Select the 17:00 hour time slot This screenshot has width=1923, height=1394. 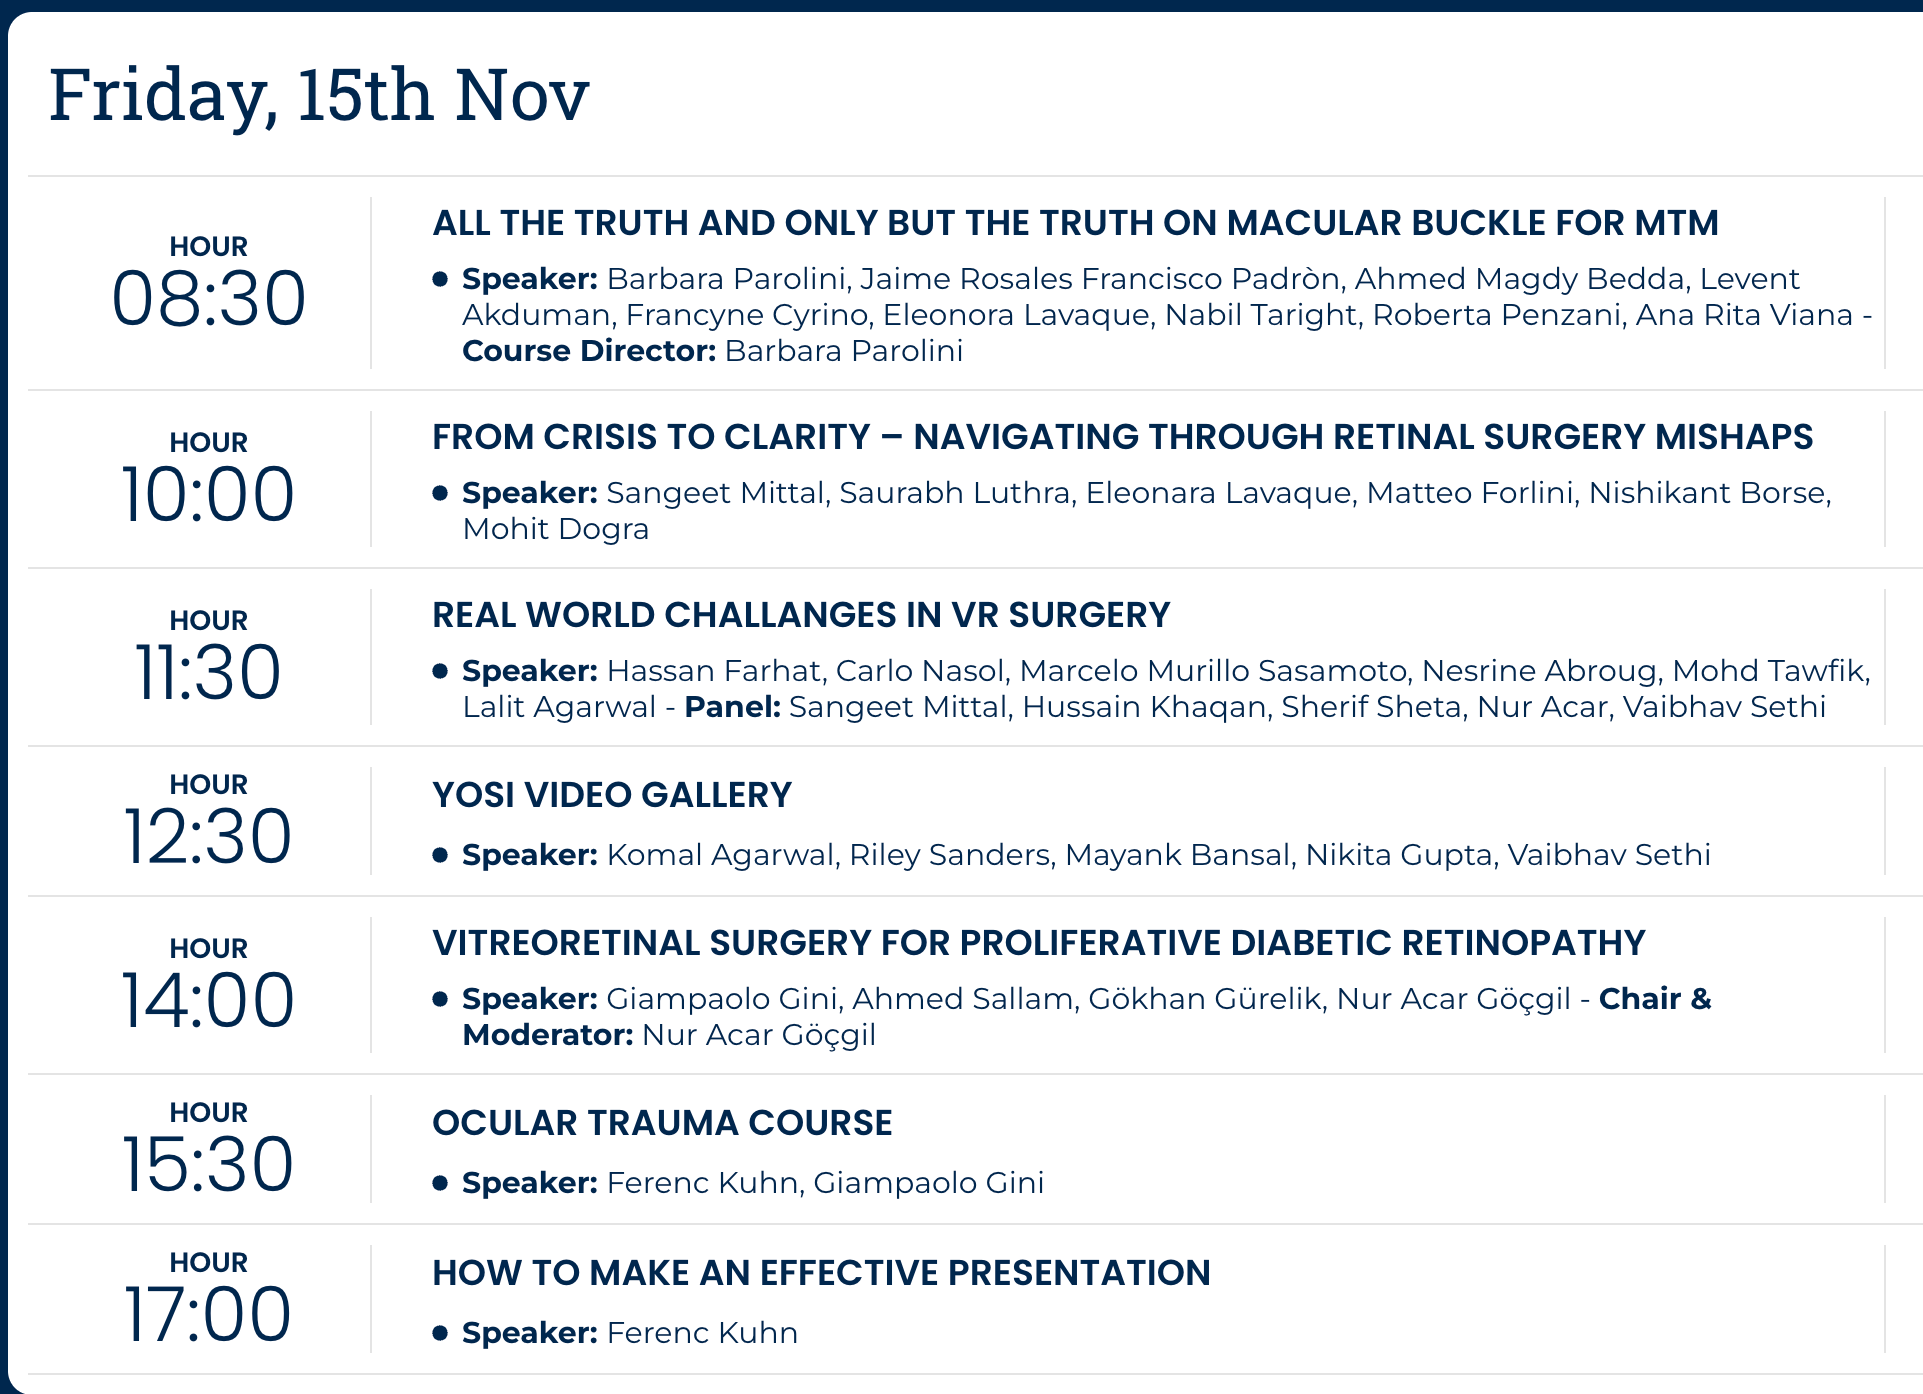click(208, 1299)
